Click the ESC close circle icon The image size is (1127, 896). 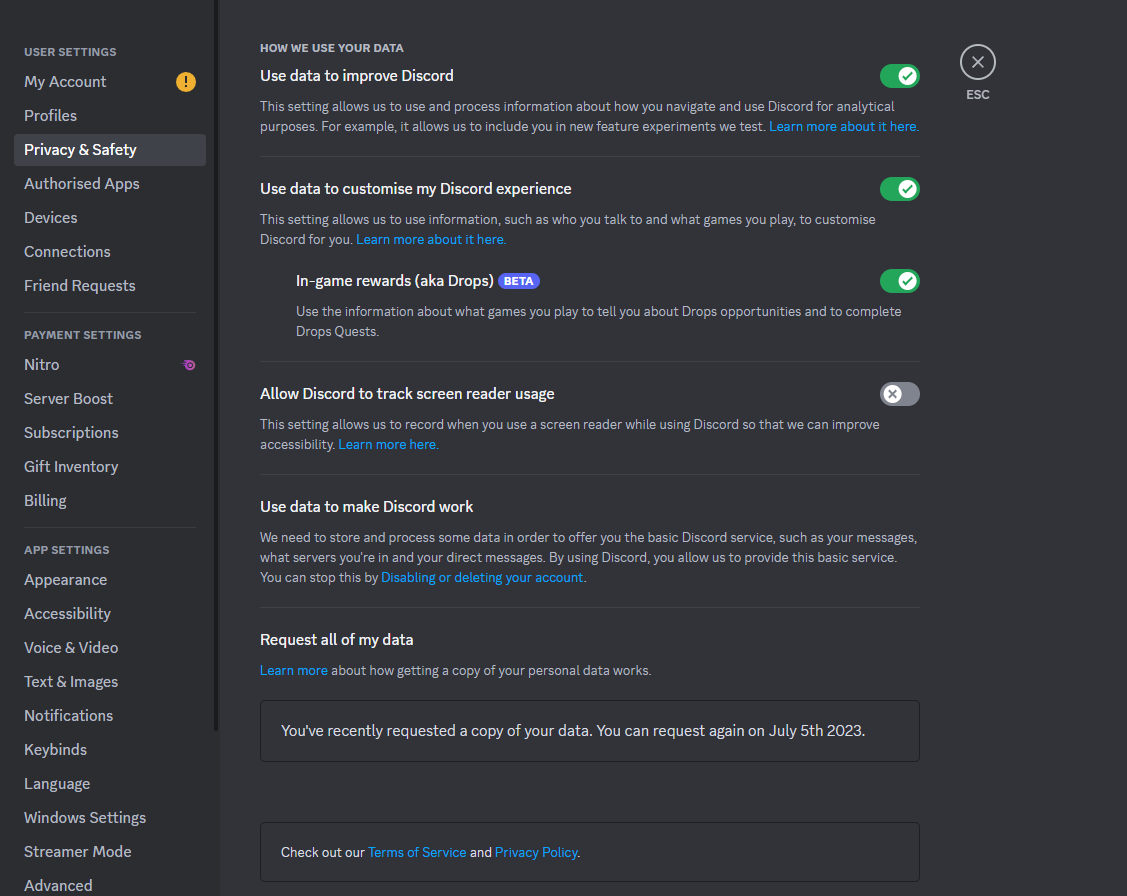click(977, 62)
